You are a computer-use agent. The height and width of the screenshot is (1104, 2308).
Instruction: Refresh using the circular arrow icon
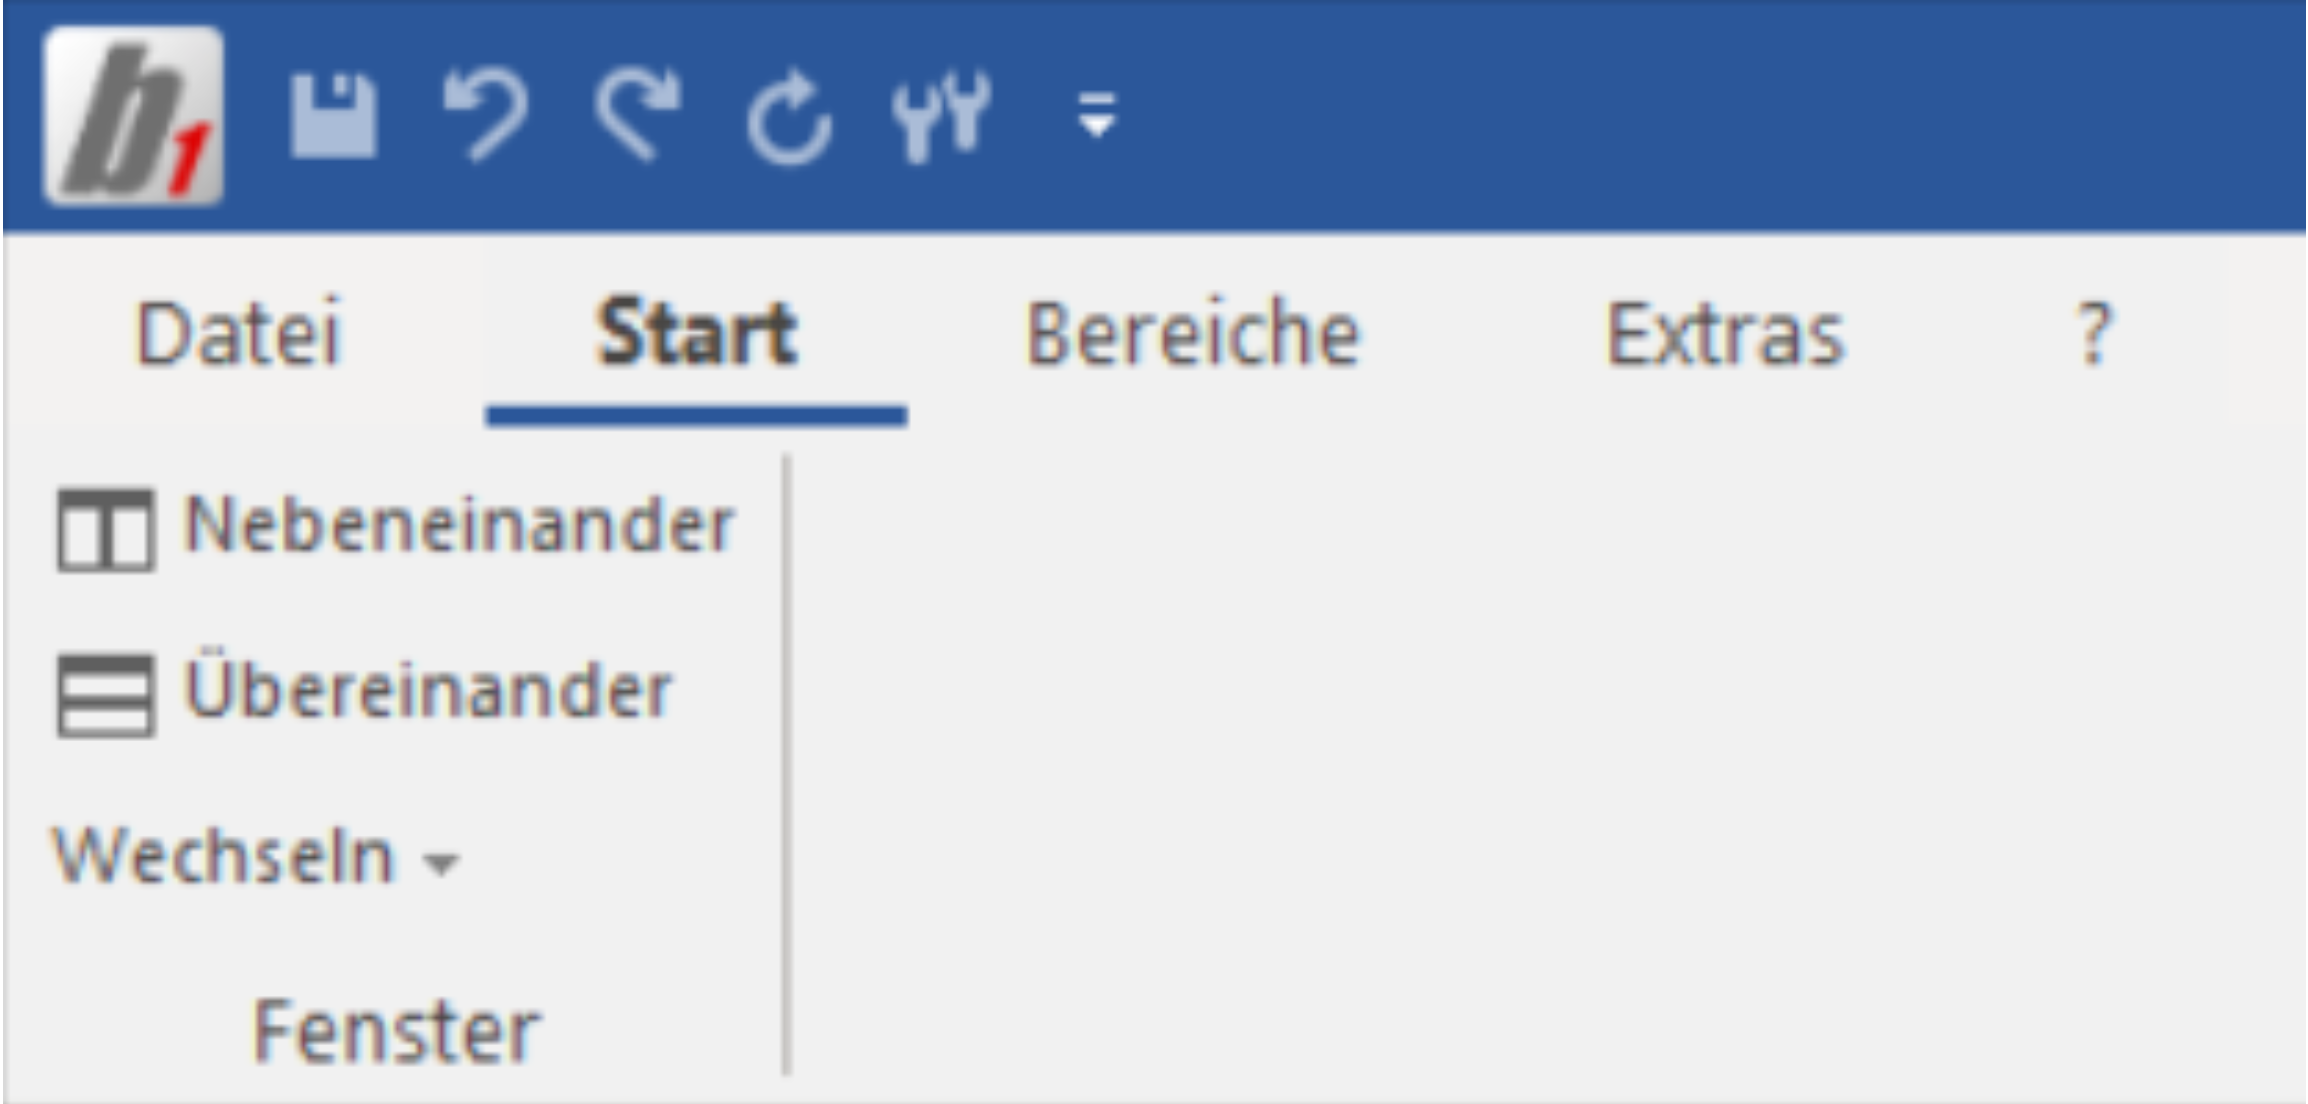(789, 118)
